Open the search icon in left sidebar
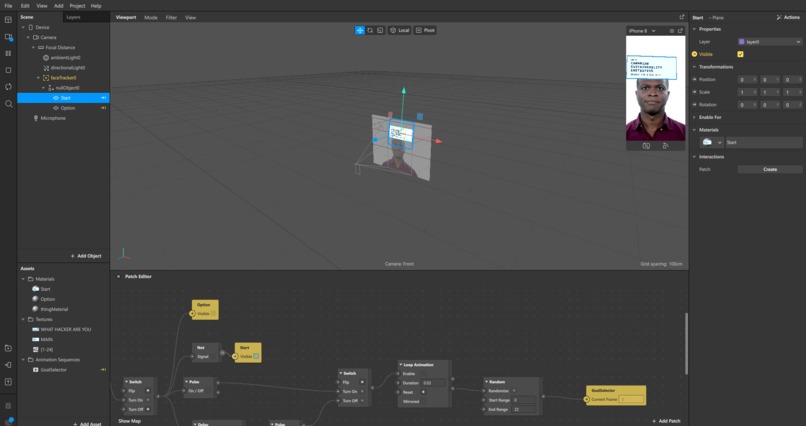 coord(8,104)
